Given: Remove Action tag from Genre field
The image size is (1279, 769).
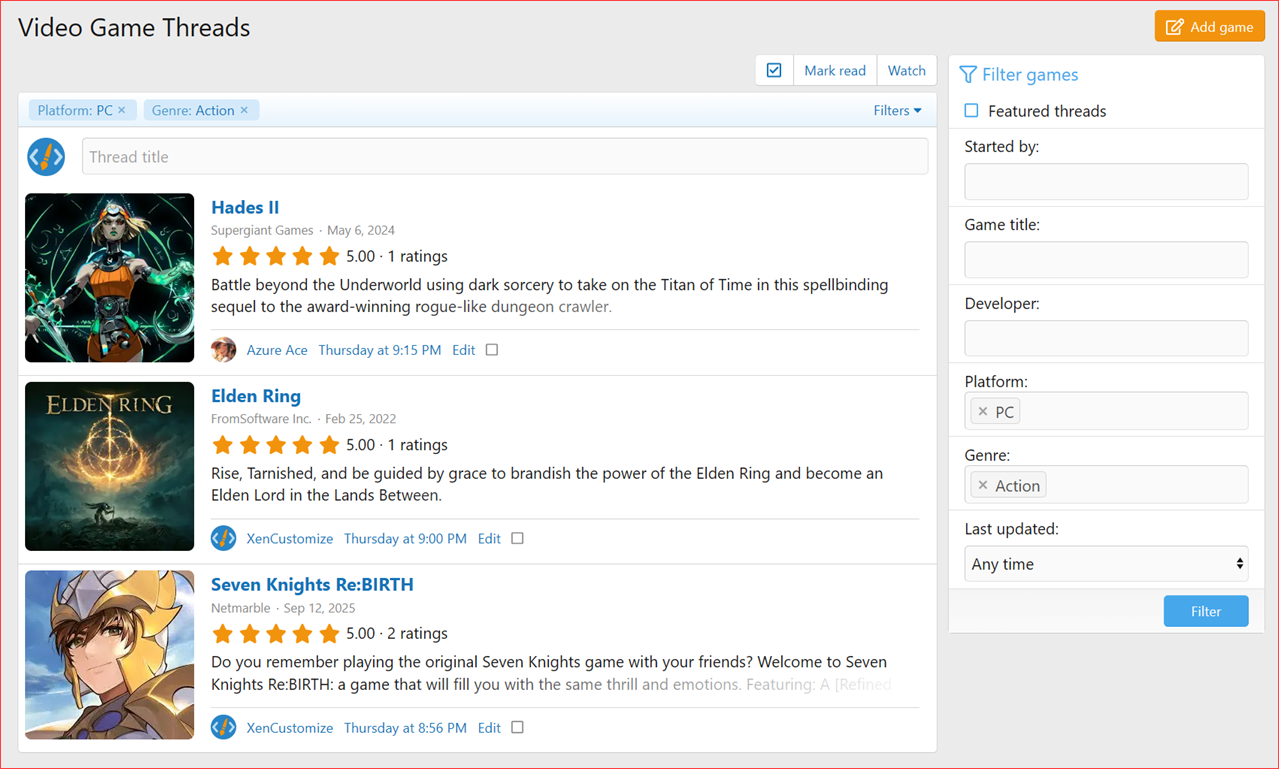Looking at the screenshot, I should coord(982,485).
